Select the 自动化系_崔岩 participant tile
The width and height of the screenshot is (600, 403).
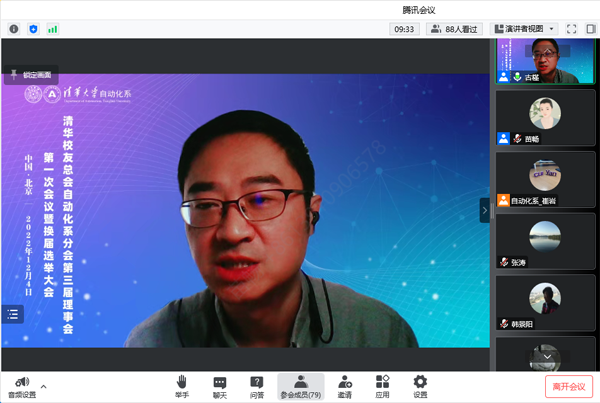click(545, 180)
